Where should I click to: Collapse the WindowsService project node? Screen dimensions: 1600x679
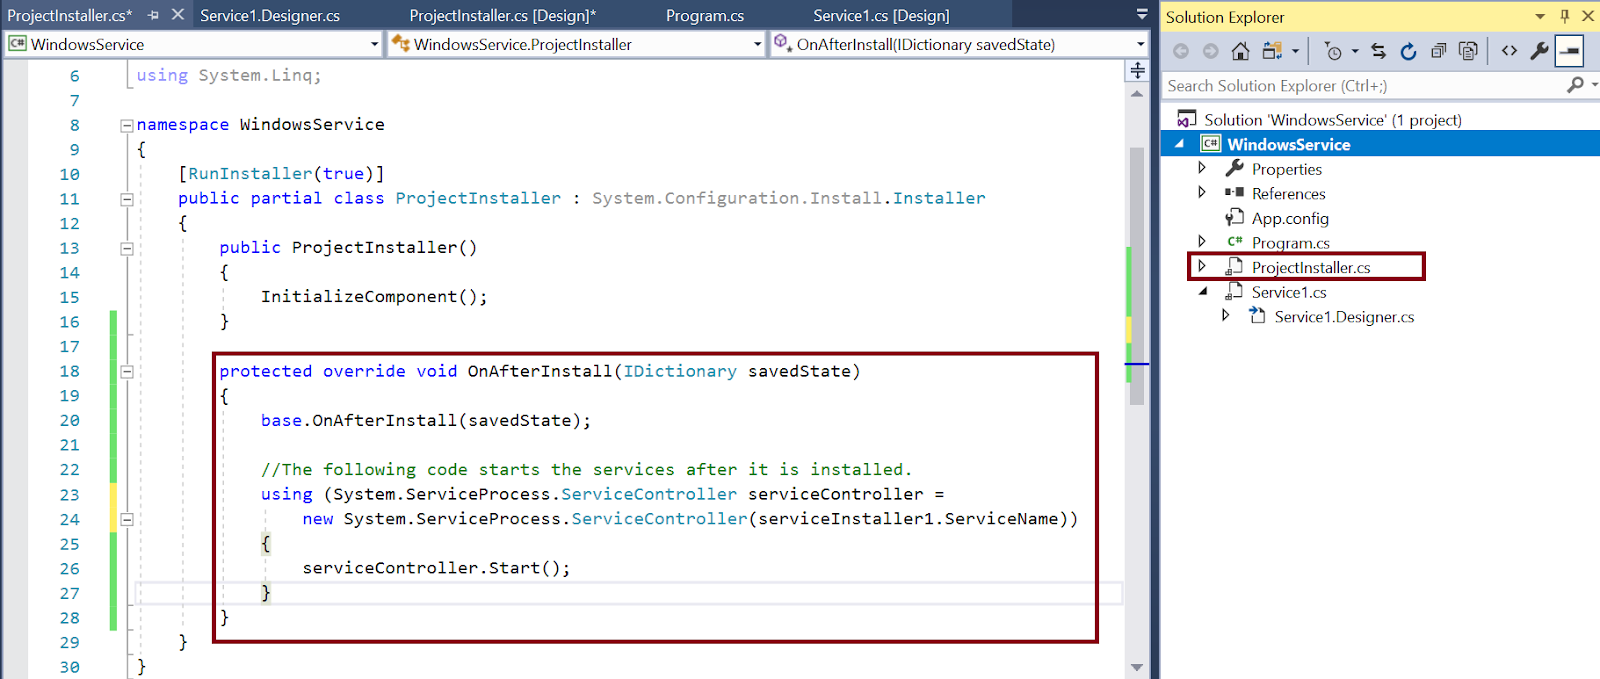[1179, 144]
